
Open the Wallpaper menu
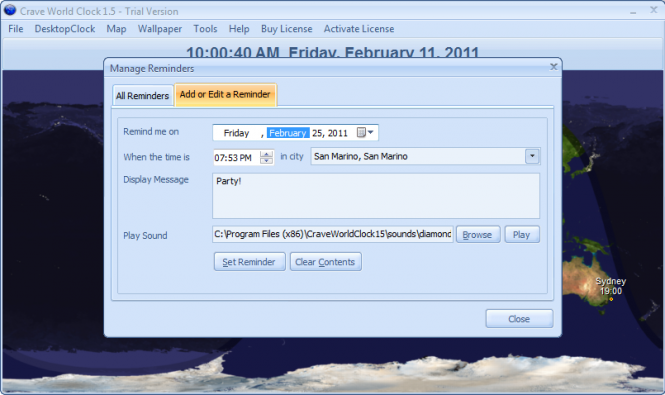tap(160, 29)
